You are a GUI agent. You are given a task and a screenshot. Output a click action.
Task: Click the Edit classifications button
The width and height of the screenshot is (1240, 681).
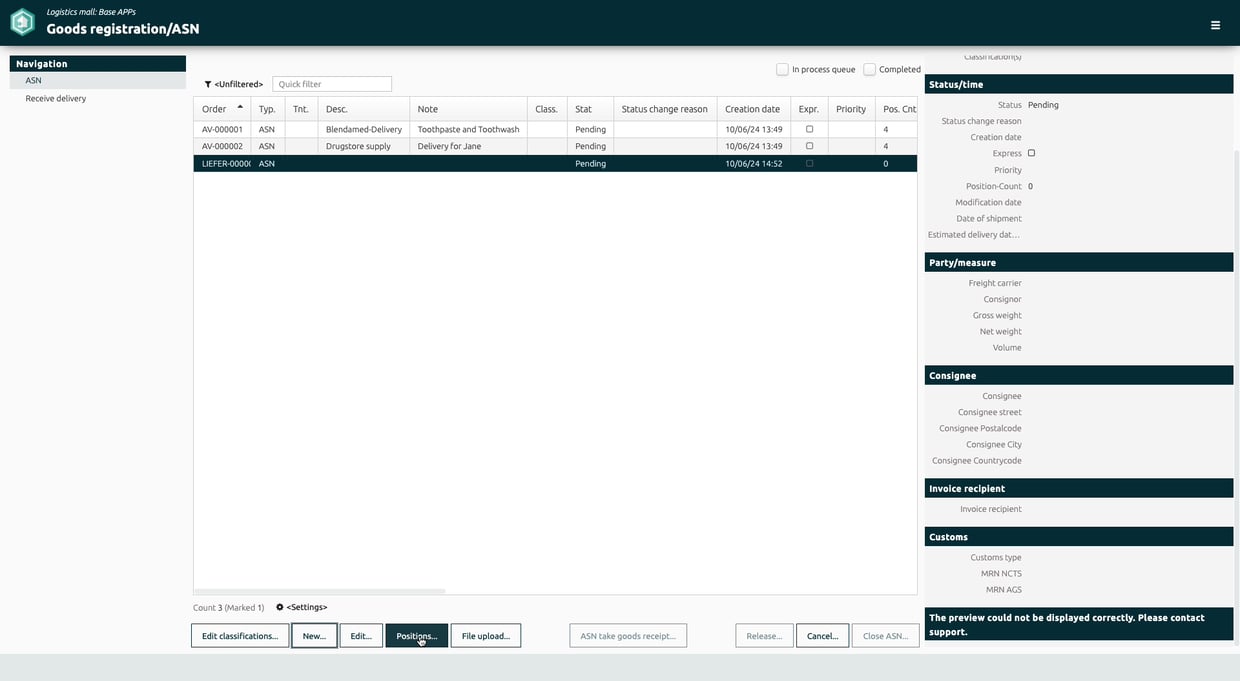240,636
